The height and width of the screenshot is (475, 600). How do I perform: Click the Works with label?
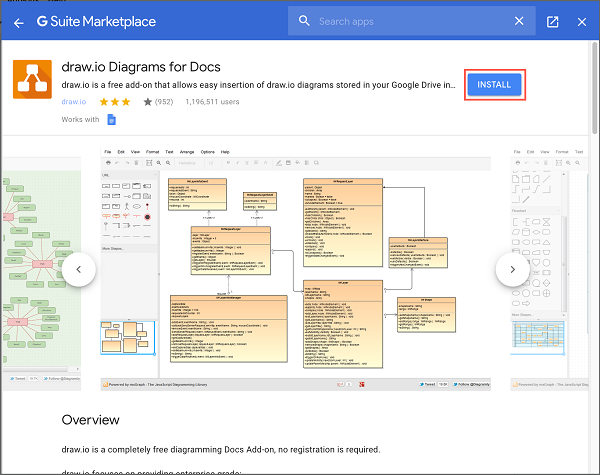(x=80, y=119)
